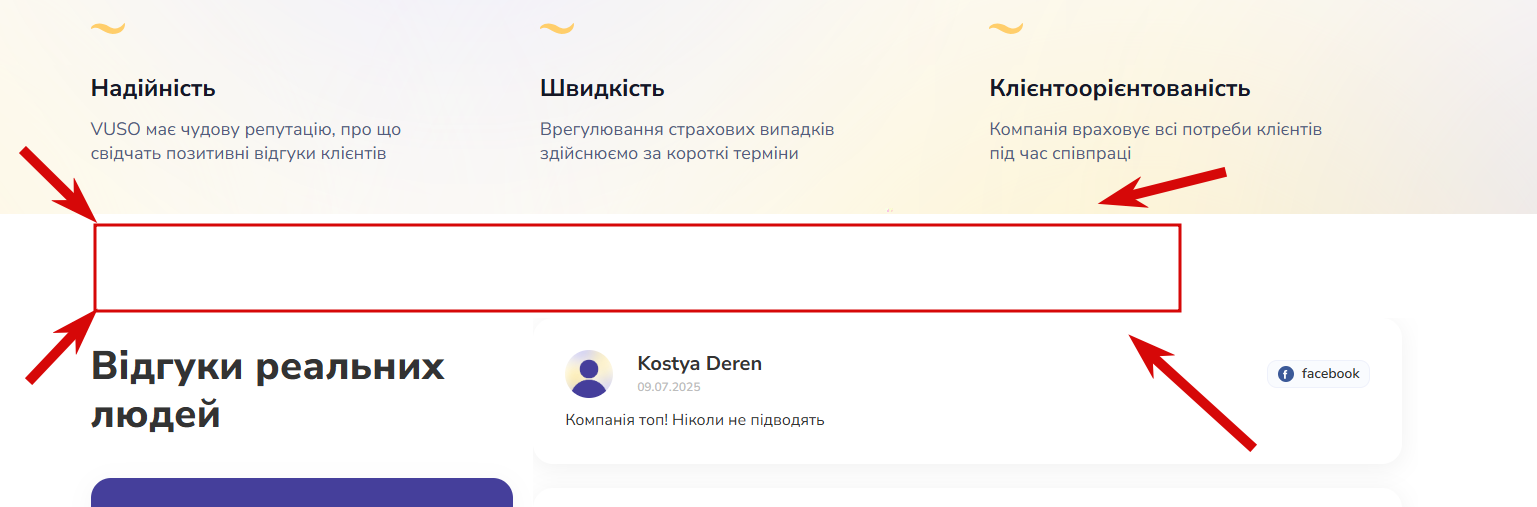Screen dimensions: 1537x507
Task: Click the VUSO reputation description text
Action: (x=246, y=142)
